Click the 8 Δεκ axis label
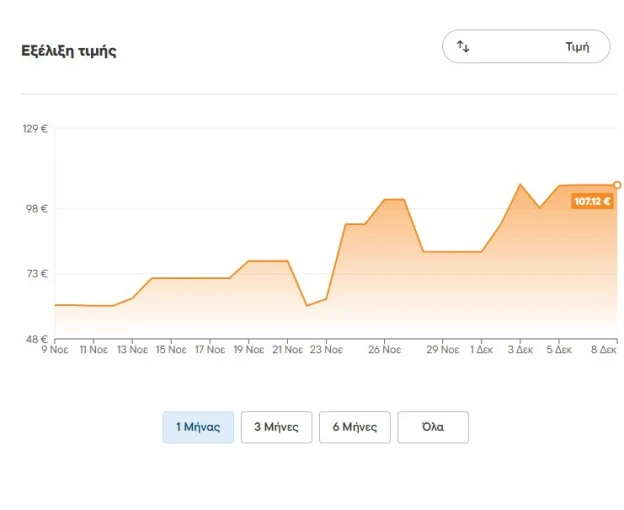The width and height of the screenshot is (624, 510). [604, 350]
